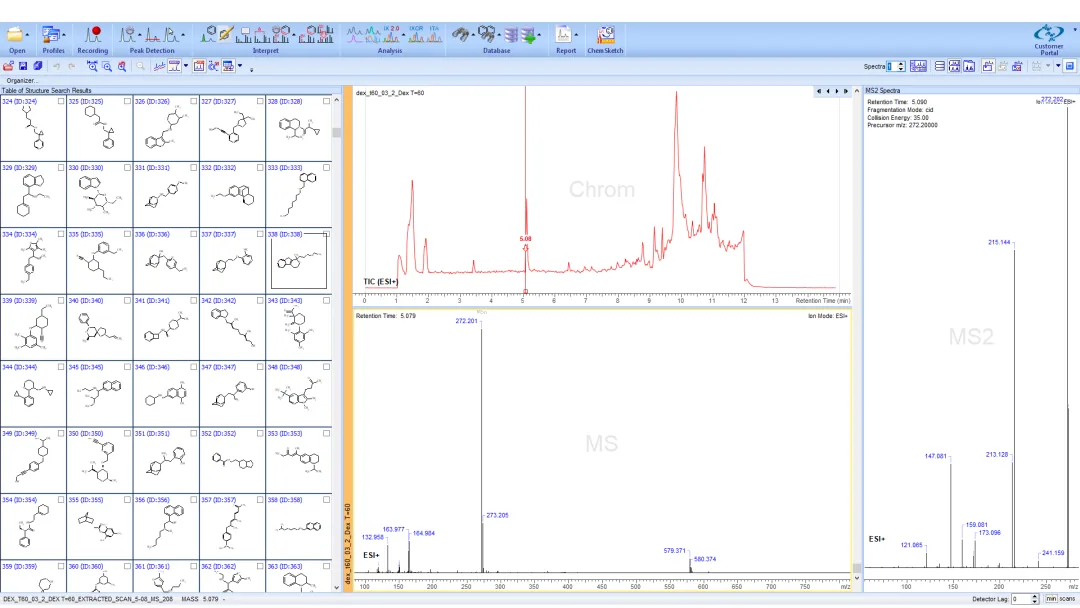Toggle the min detector lag unit button

pos(1051,599)
